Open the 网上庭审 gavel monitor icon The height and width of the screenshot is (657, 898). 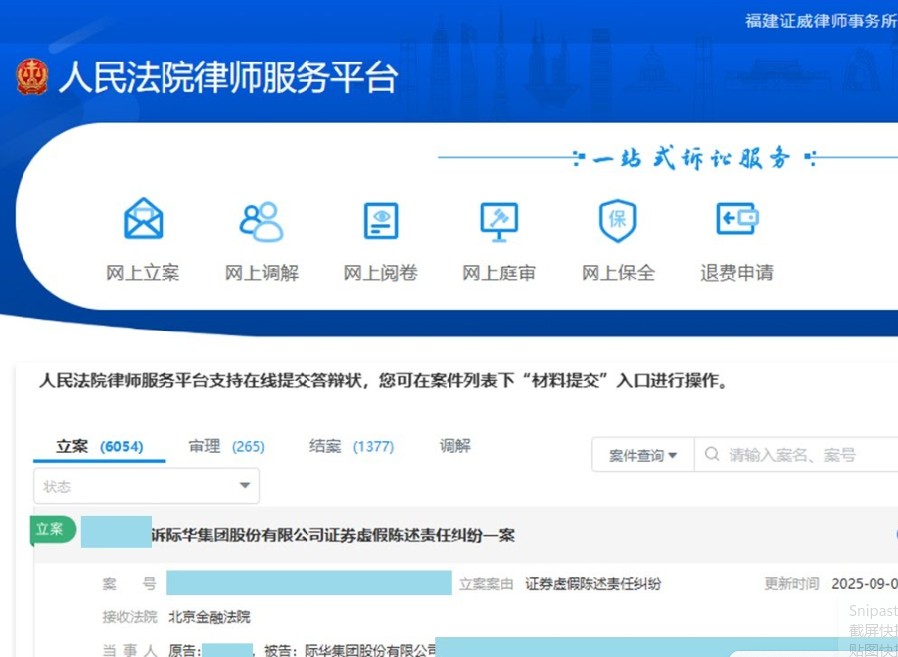499,222
